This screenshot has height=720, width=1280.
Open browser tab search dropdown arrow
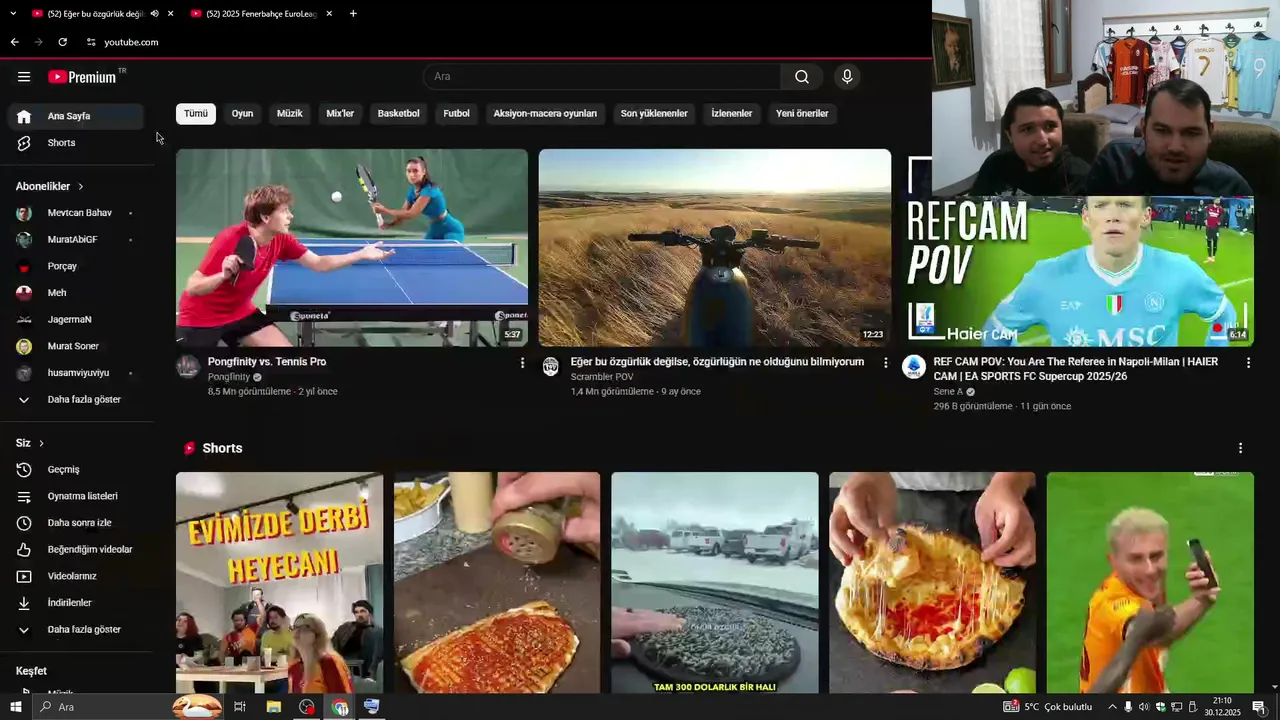(13, 14)
